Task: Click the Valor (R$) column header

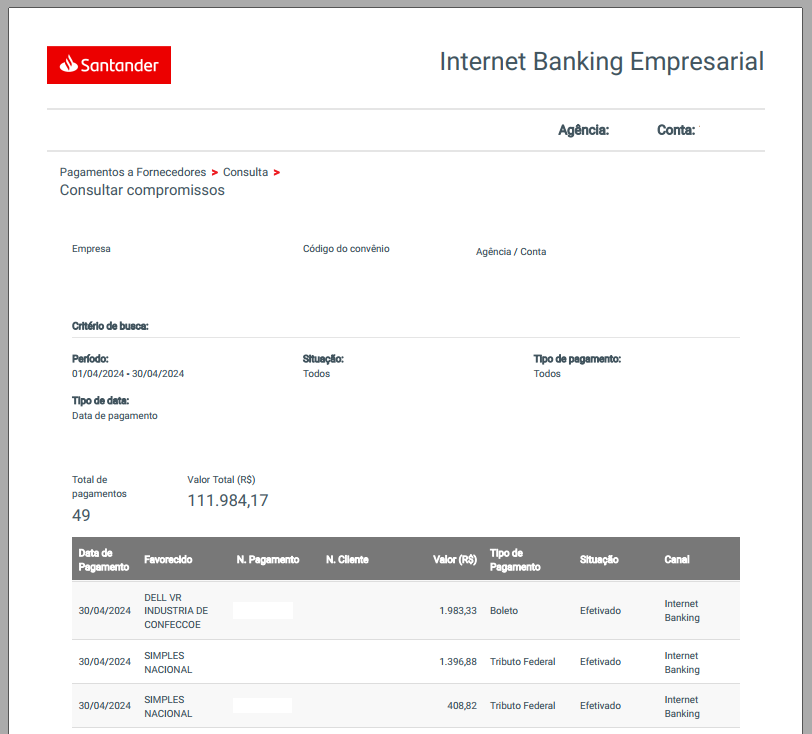Action: coord(455,559)
